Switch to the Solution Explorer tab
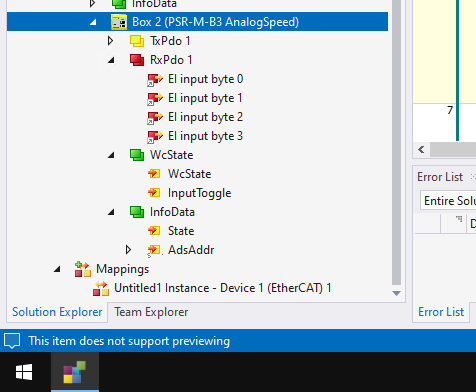The height and width of the screenshot is (392, 476). point(57,312)
